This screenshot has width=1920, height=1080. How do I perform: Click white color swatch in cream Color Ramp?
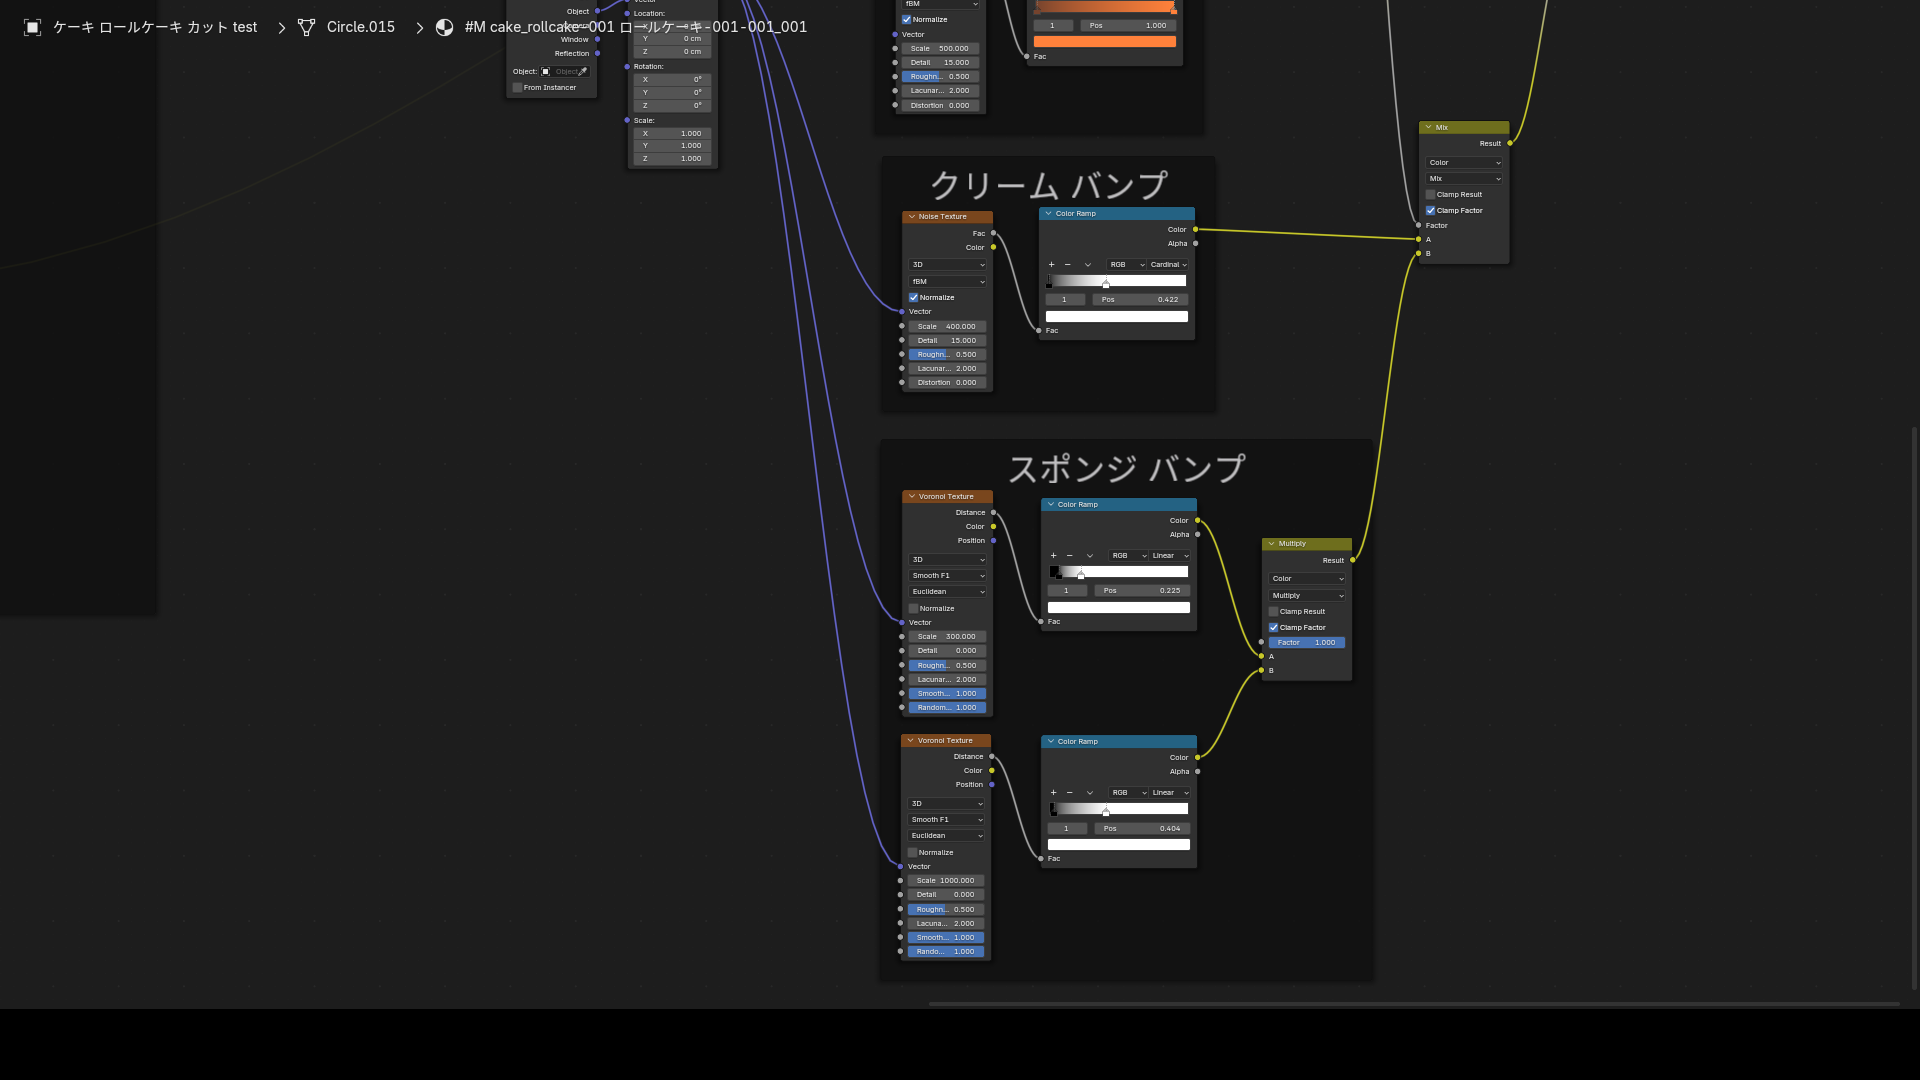pos(1117,317)
